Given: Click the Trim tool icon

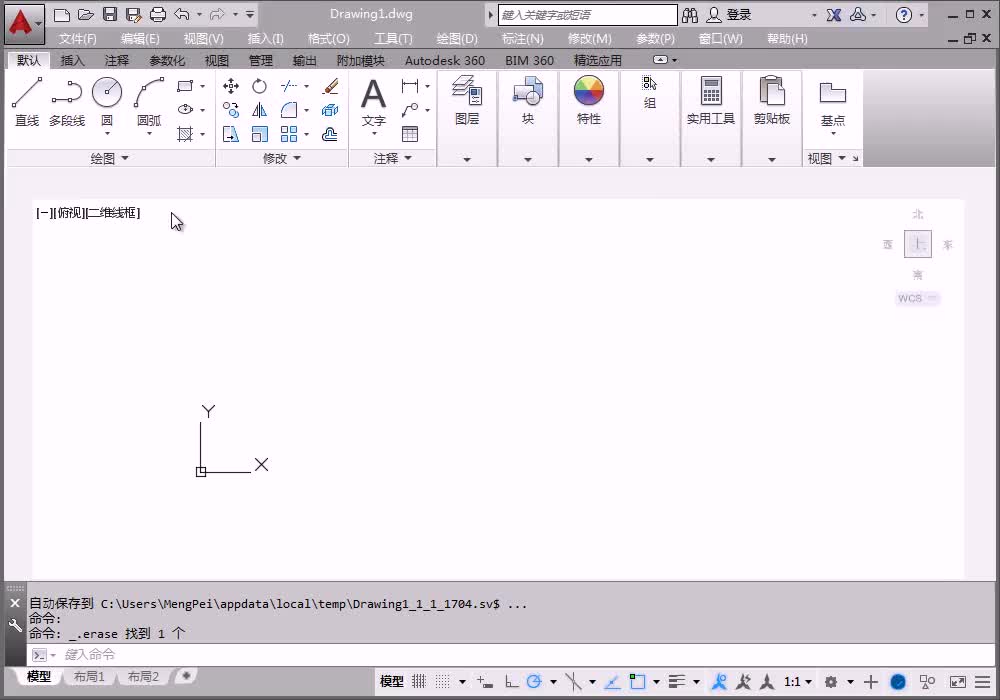Looking at the screenshot, I should [x=289, y=86].
